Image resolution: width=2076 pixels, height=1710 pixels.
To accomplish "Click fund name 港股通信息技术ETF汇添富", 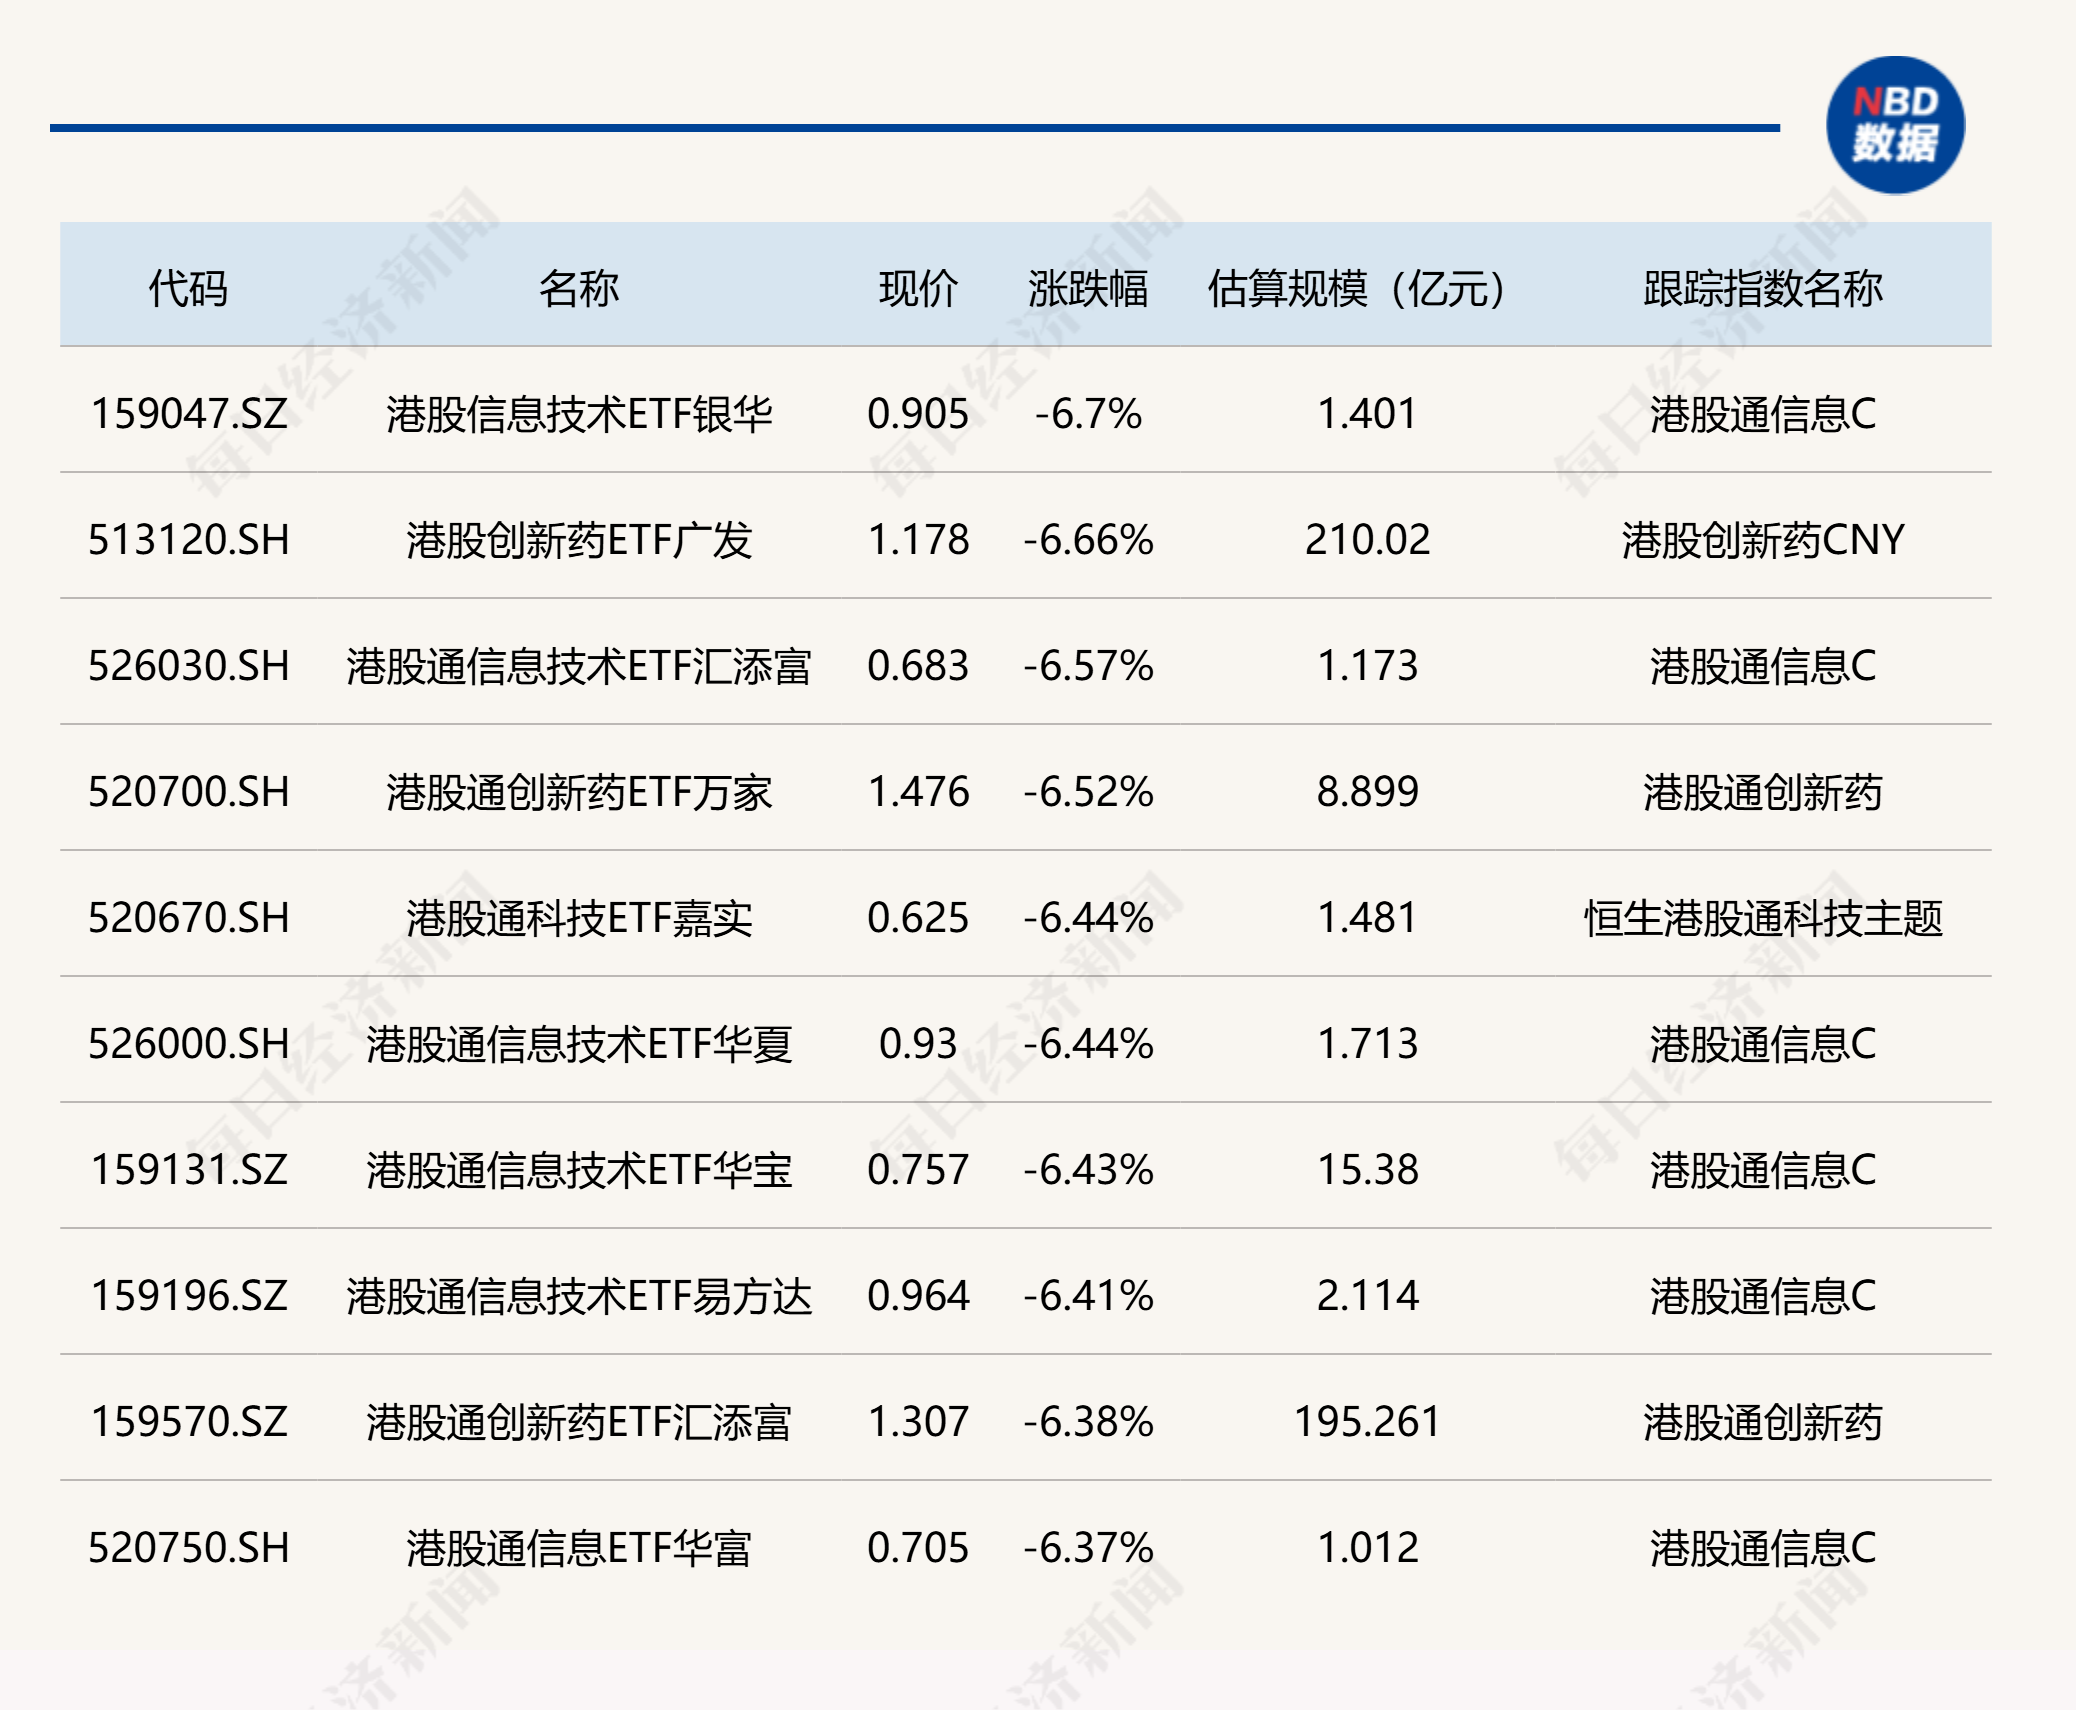I will tap(579, 666).
